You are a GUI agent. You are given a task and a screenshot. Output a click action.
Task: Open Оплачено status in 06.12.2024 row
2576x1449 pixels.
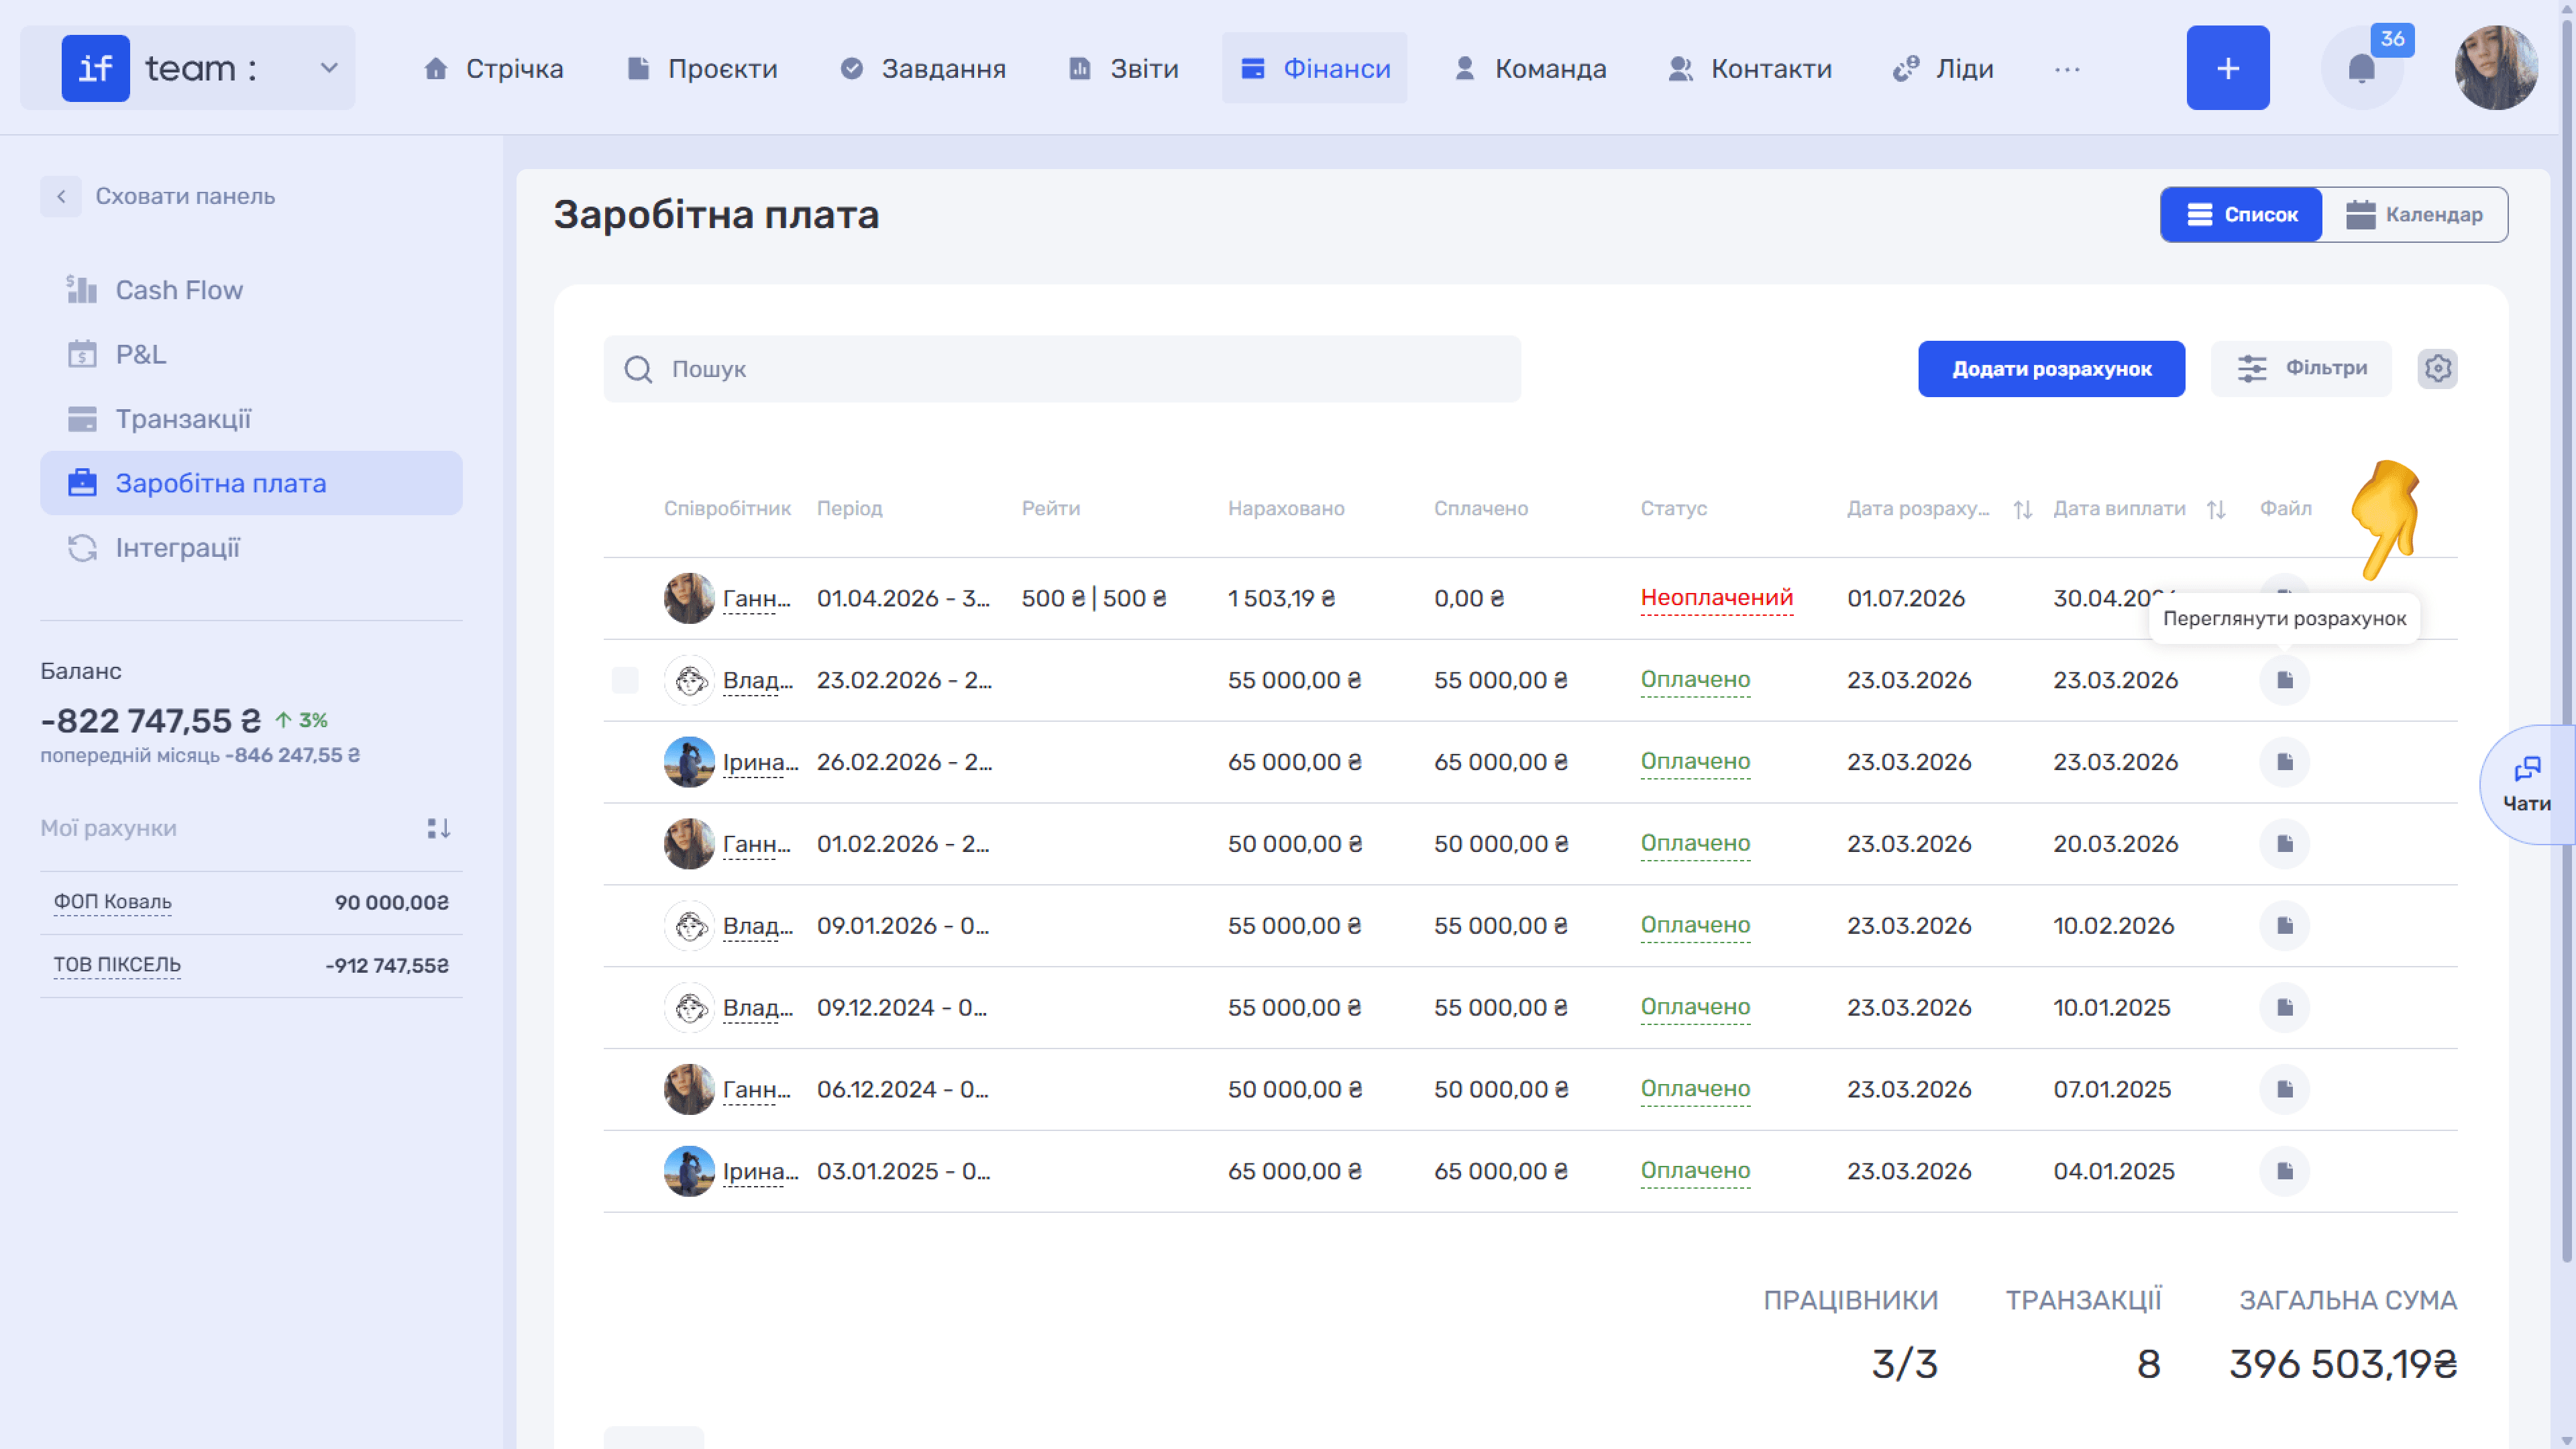click(1695, 1090)
